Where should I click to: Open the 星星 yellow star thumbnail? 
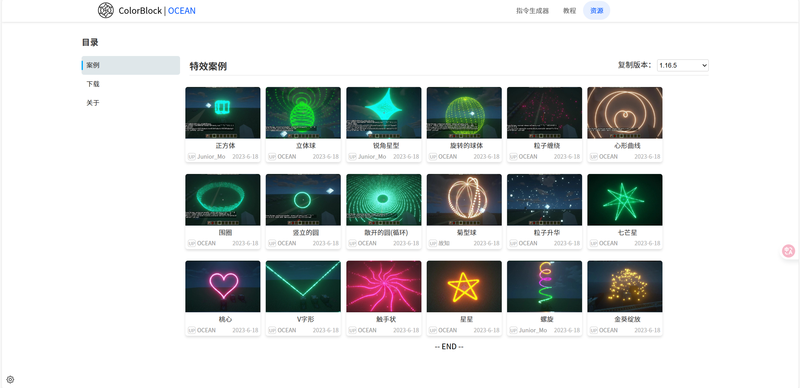464,286
